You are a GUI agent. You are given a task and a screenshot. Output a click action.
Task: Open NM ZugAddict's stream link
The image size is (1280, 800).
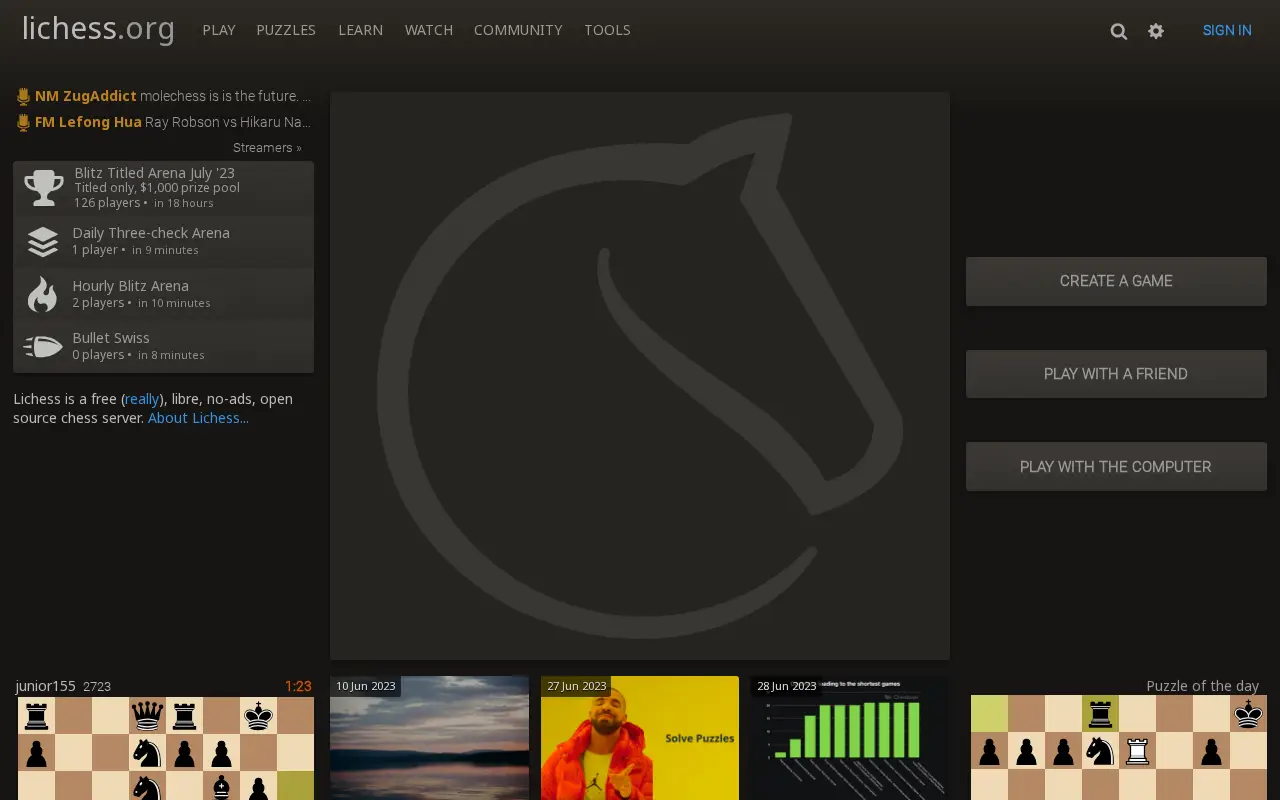pos(163,96)
